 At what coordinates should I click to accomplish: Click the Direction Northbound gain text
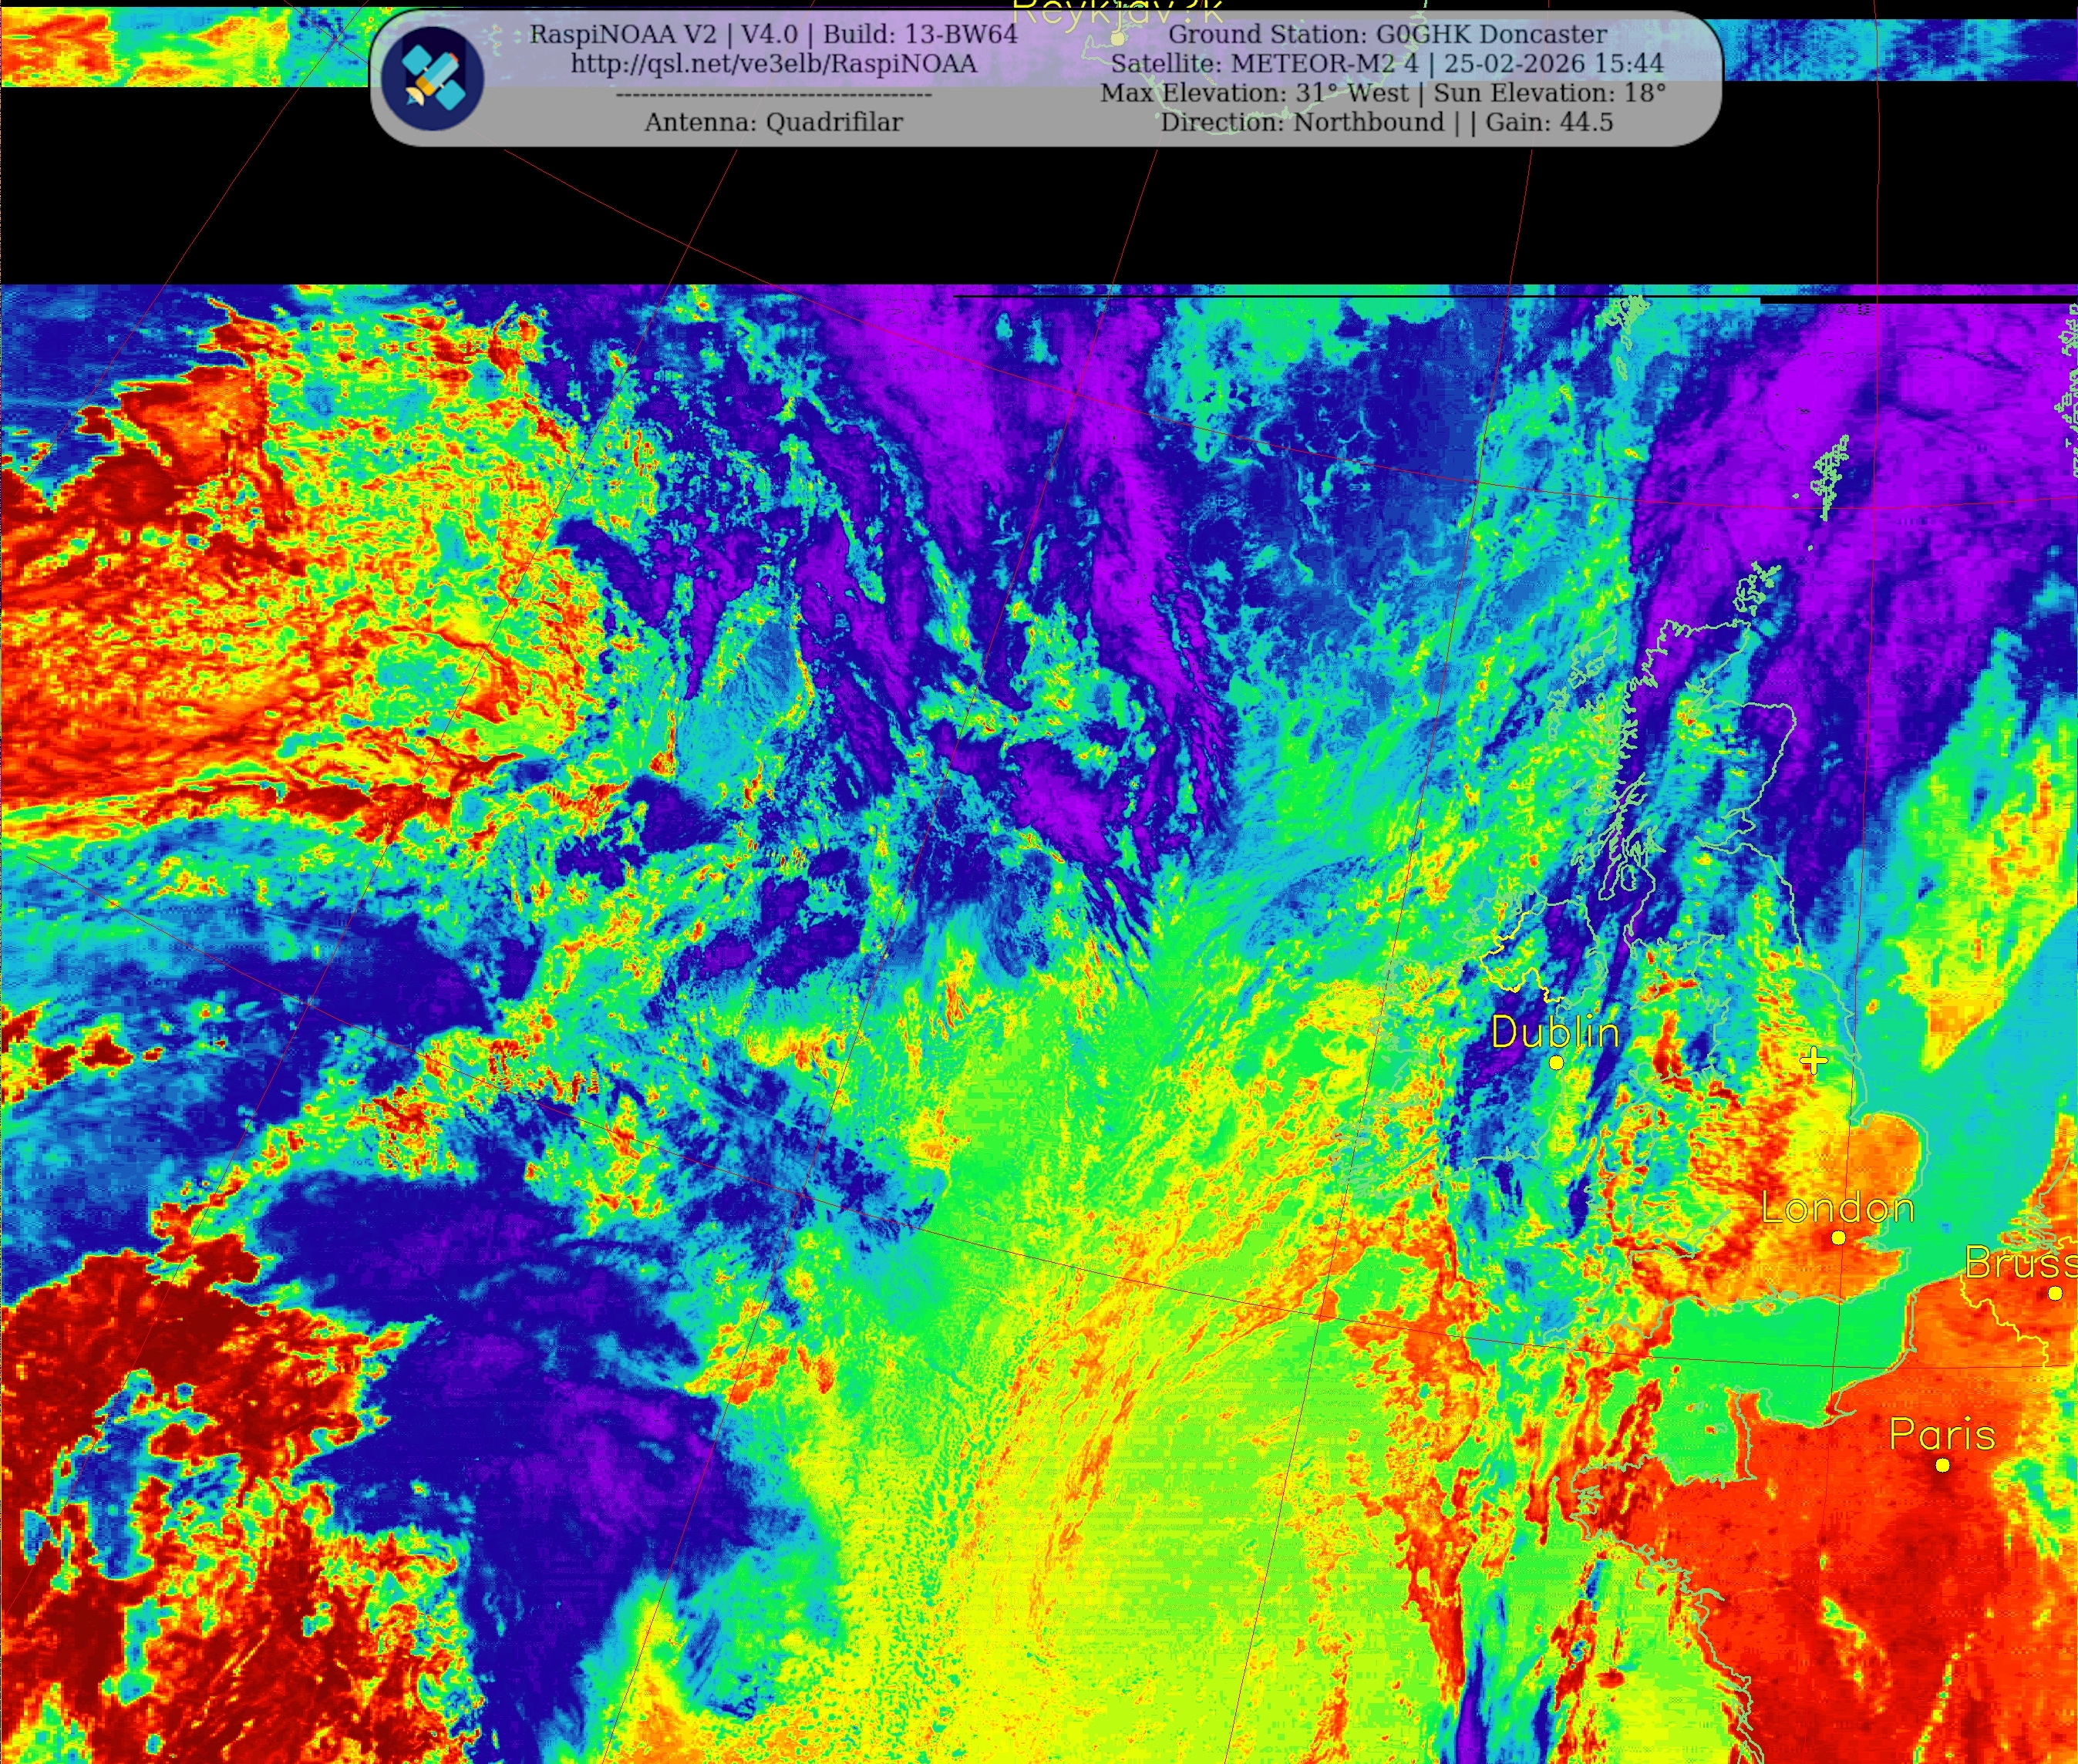coord(1386,122)
